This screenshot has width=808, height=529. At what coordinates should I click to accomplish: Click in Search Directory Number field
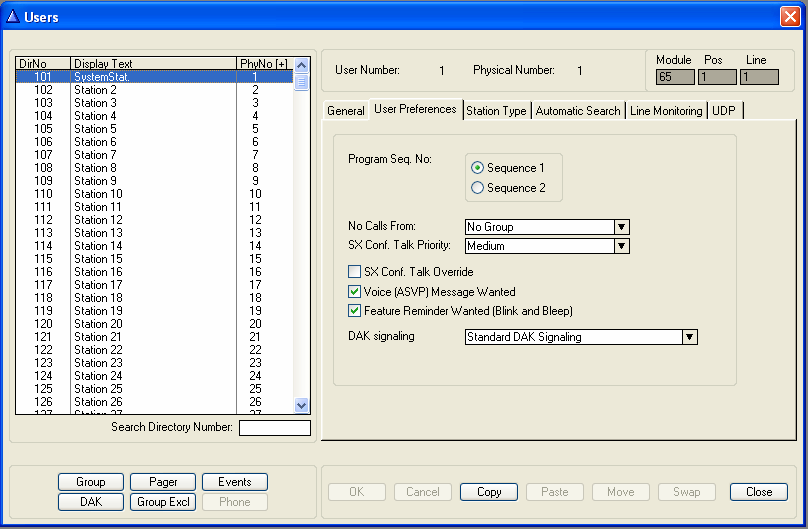pyautogui.click(x=274, y=428)
